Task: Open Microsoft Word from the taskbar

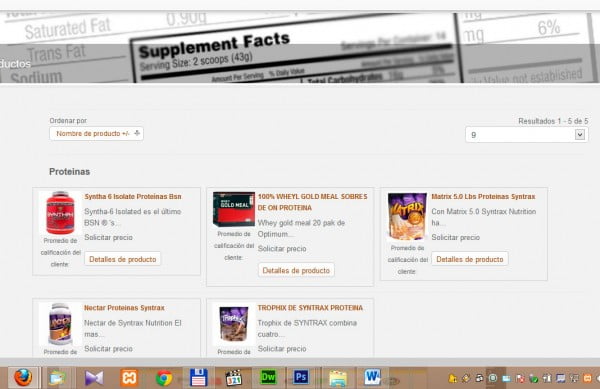Action: click(x=372, y=377)
